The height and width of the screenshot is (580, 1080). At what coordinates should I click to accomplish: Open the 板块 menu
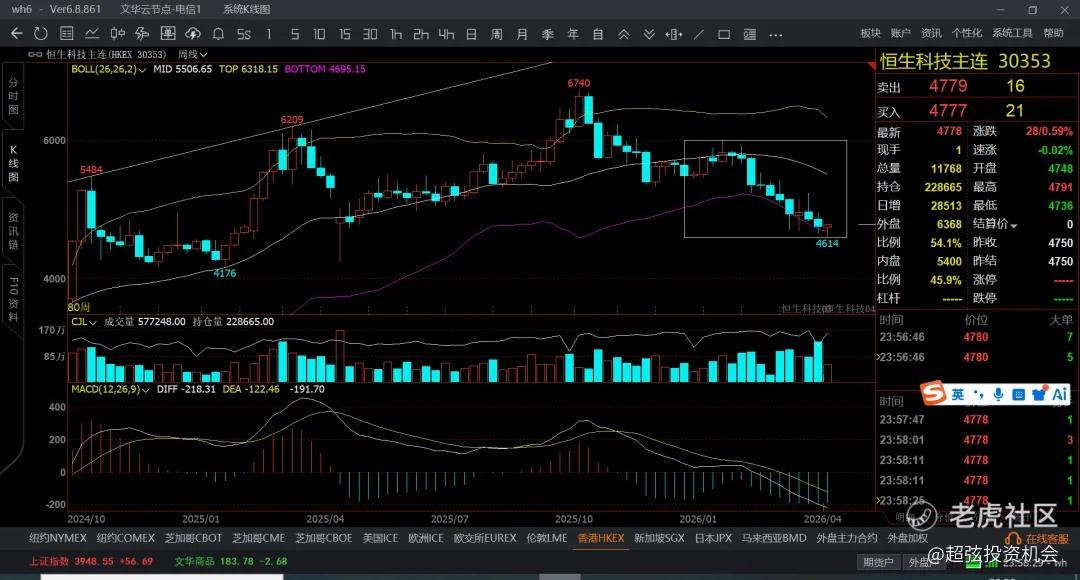pyautogui.click(x=871, y=33)
